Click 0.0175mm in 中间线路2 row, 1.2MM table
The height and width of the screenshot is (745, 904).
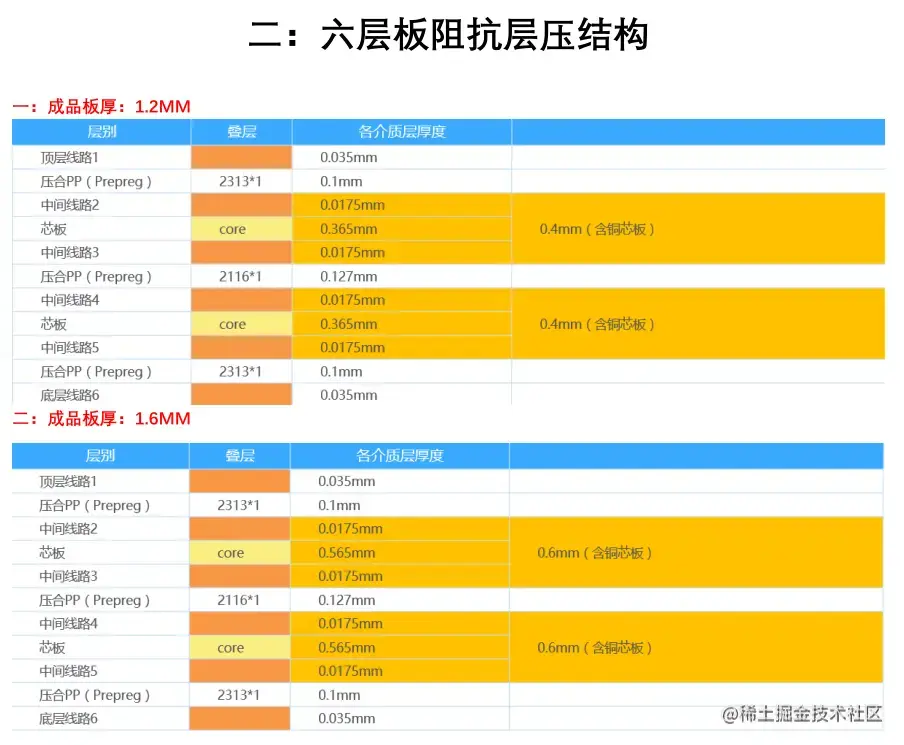coord(352,205)
